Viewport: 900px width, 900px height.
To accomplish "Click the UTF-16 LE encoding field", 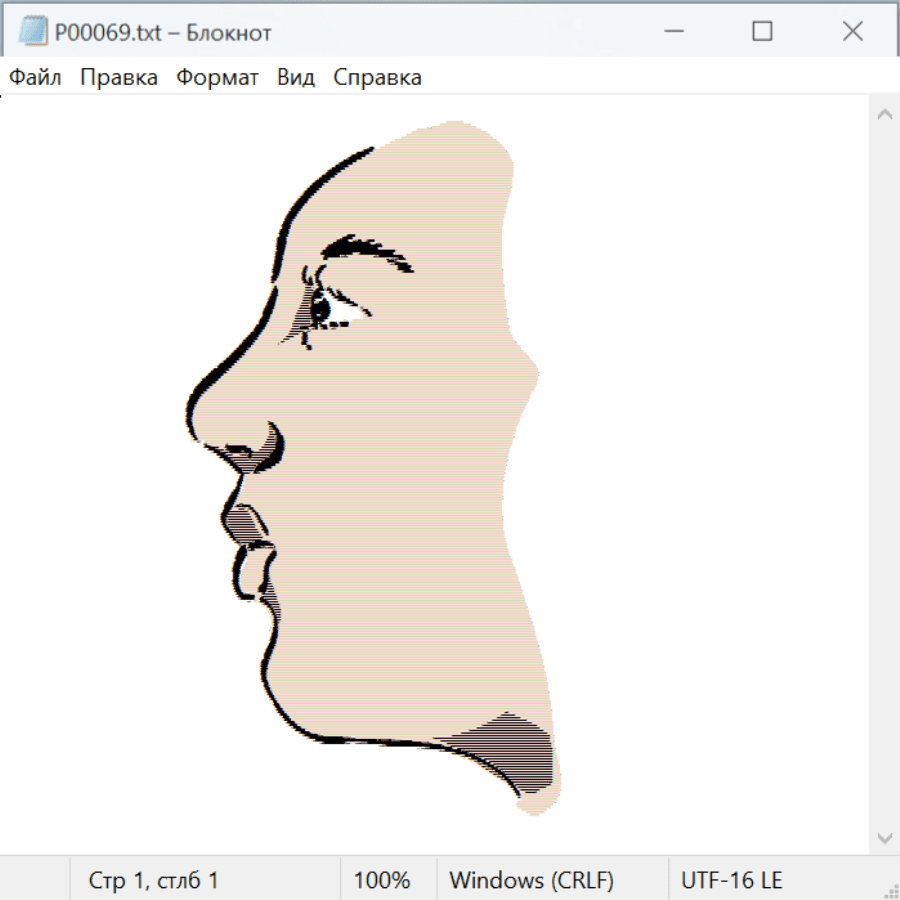I will point(731,880).
